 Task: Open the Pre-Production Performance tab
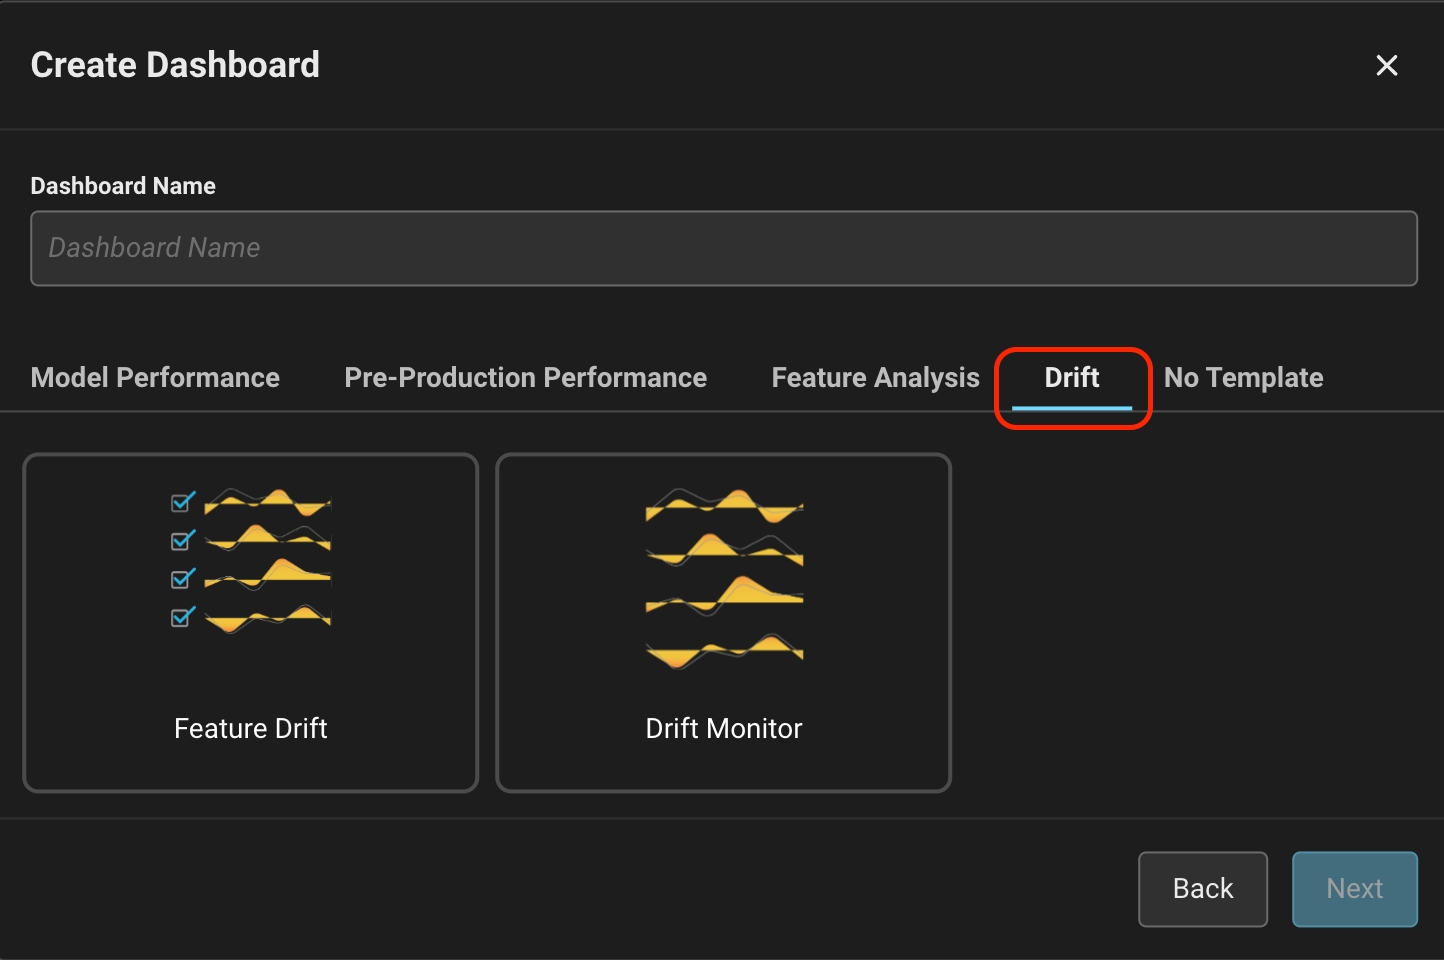click(x=525, y=378)
